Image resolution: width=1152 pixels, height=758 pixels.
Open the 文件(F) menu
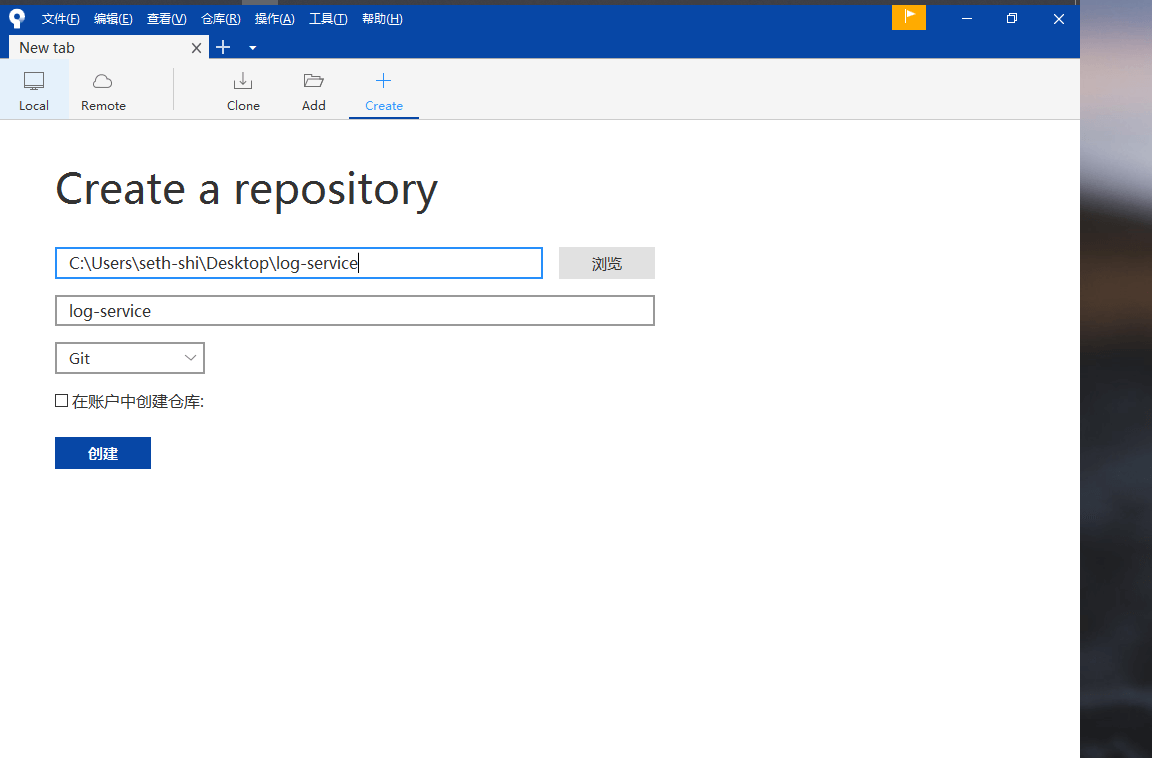coord(60,19)
